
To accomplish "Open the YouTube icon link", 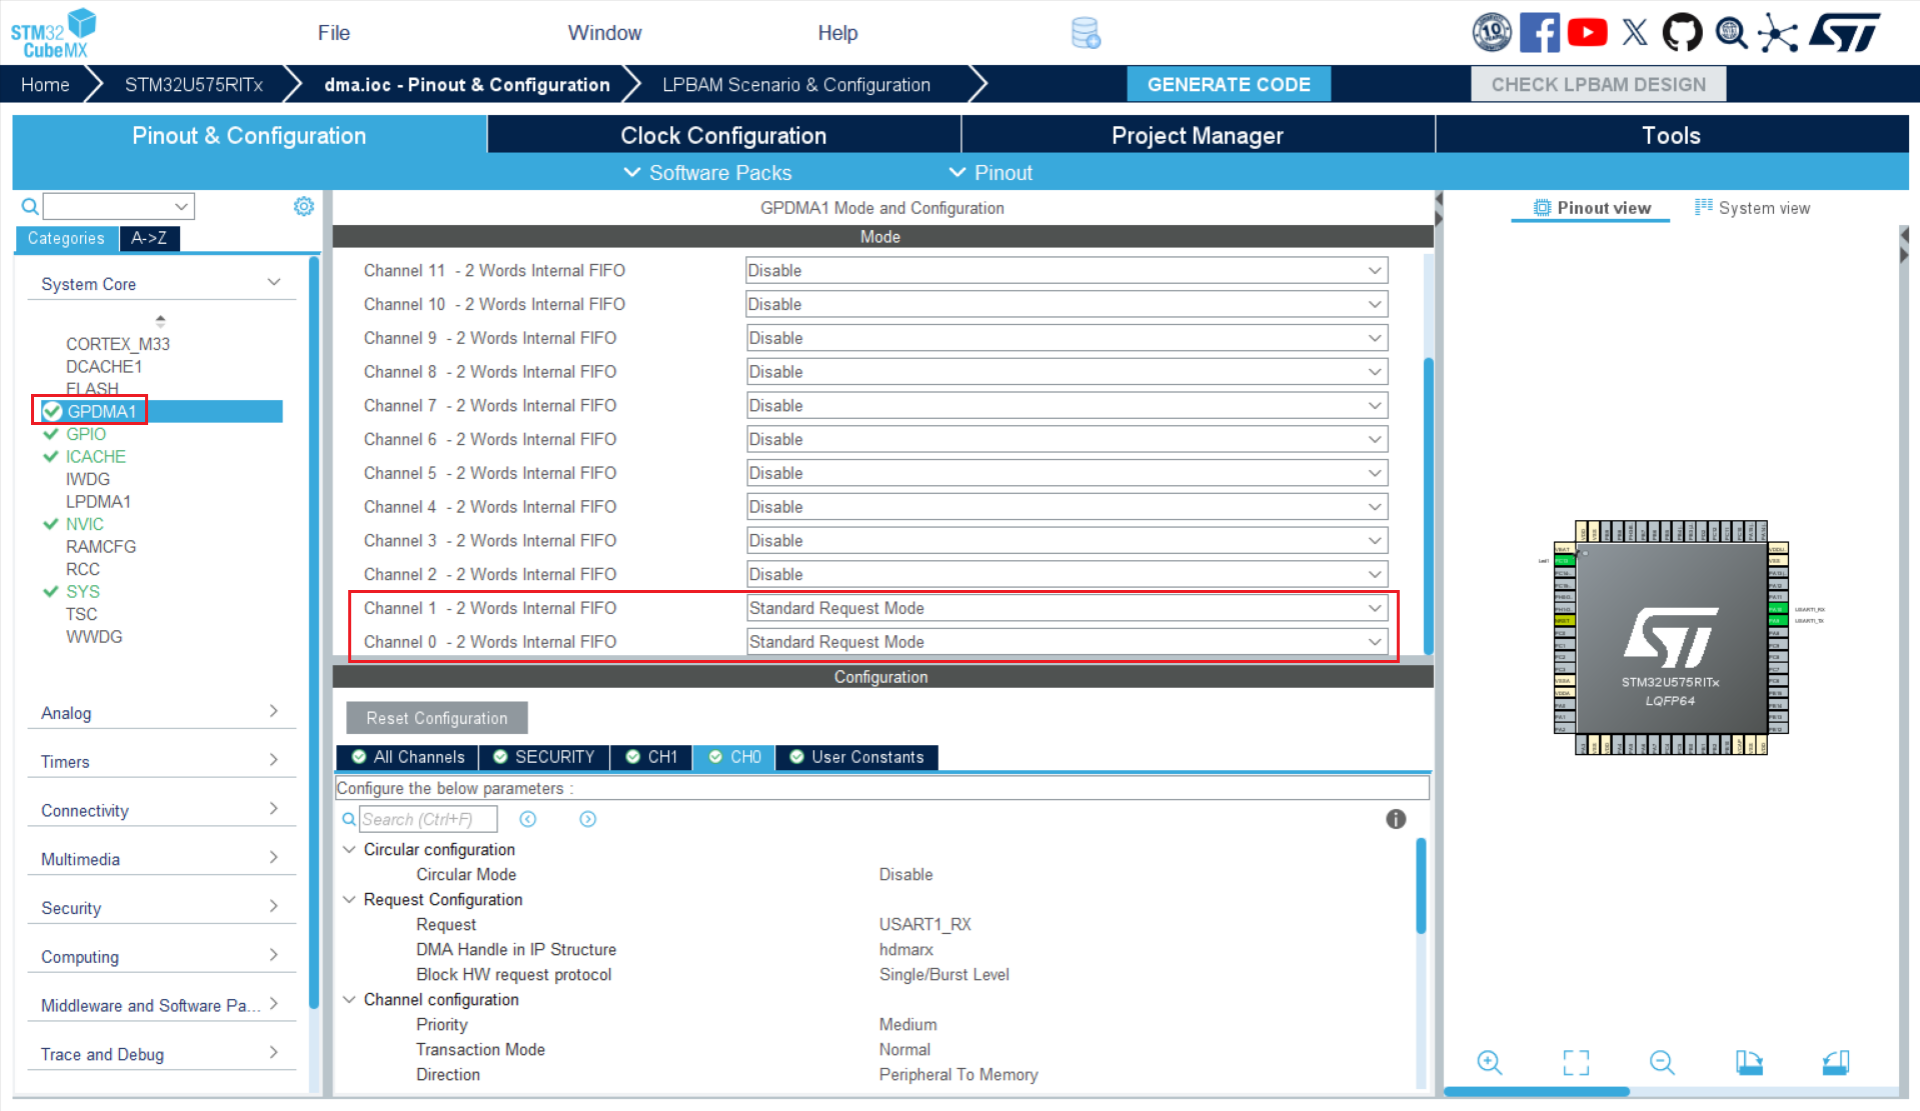I will point(1587,33).
